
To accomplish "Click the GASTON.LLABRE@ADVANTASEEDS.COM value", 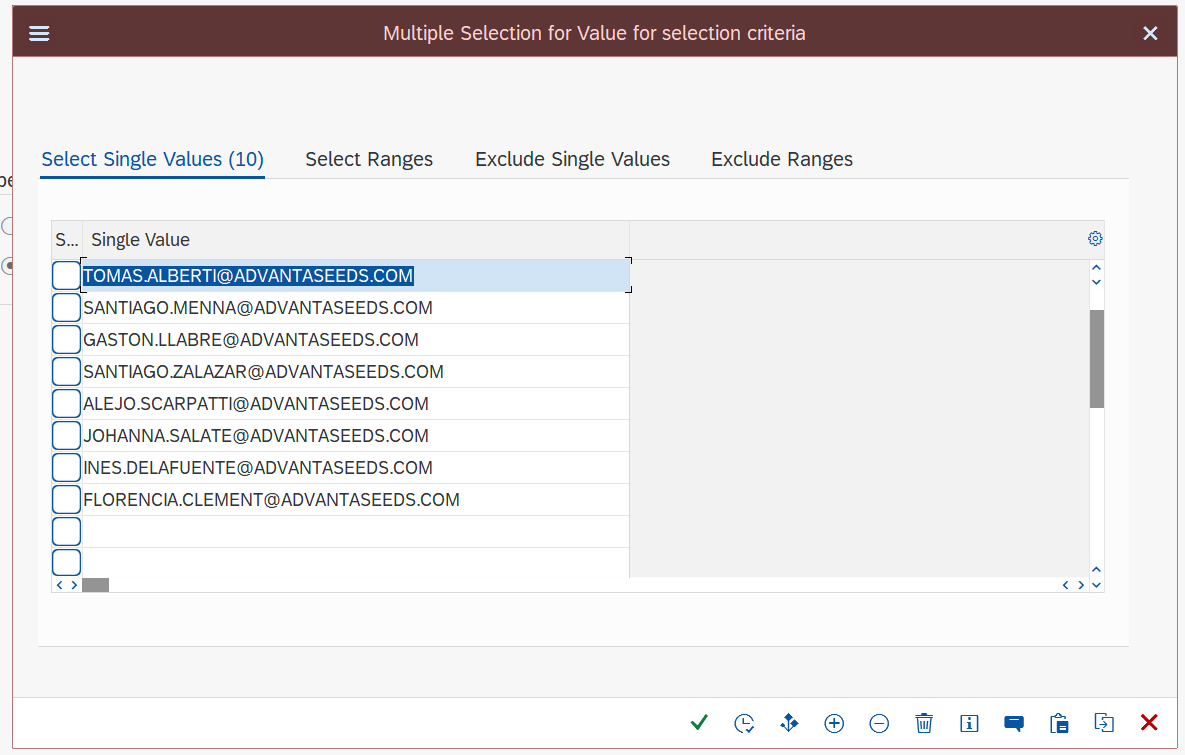I will coord(355,339).
